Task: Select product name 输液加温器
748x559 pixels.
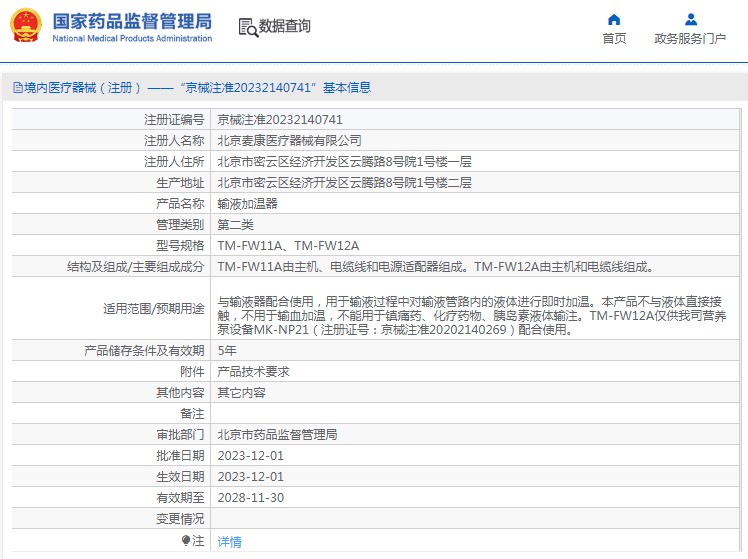Action: 248,204
